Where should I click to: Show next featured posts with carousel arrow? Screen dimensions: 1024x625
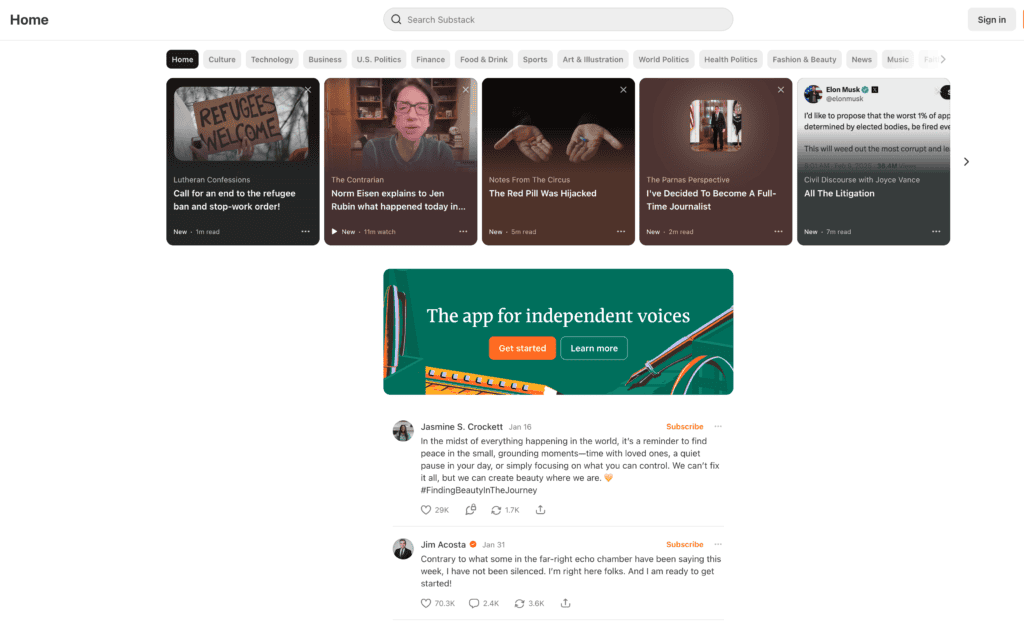pos(966,161)
